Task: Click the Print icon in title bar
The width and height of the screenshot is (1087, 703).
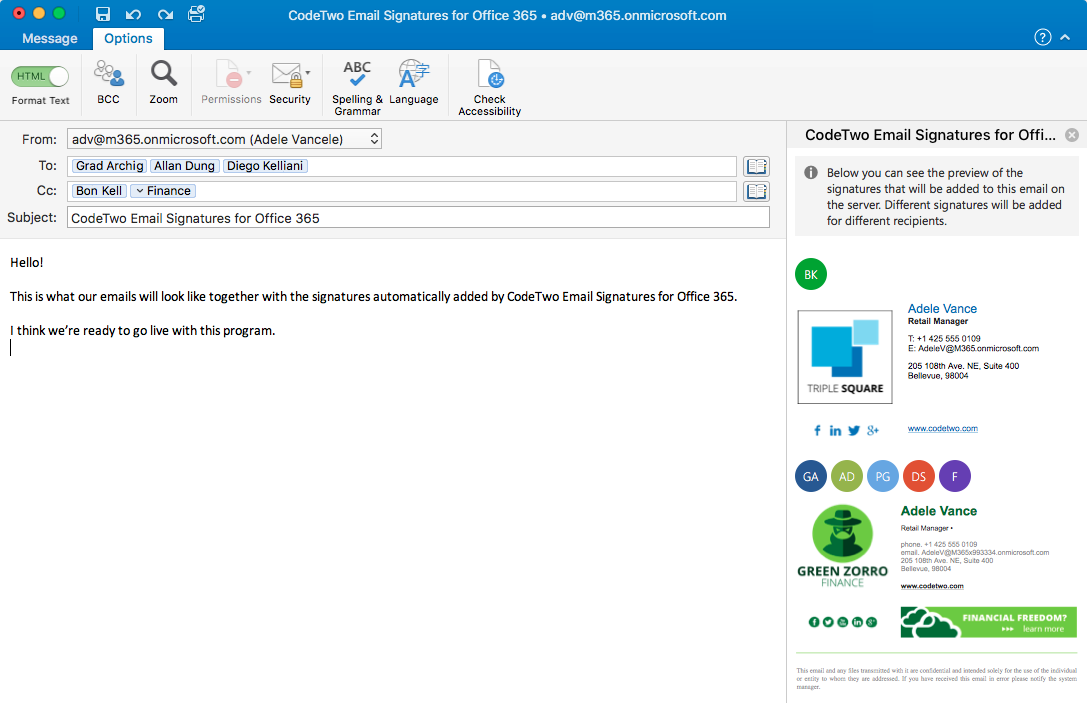Action: click(x=196, y=14)
